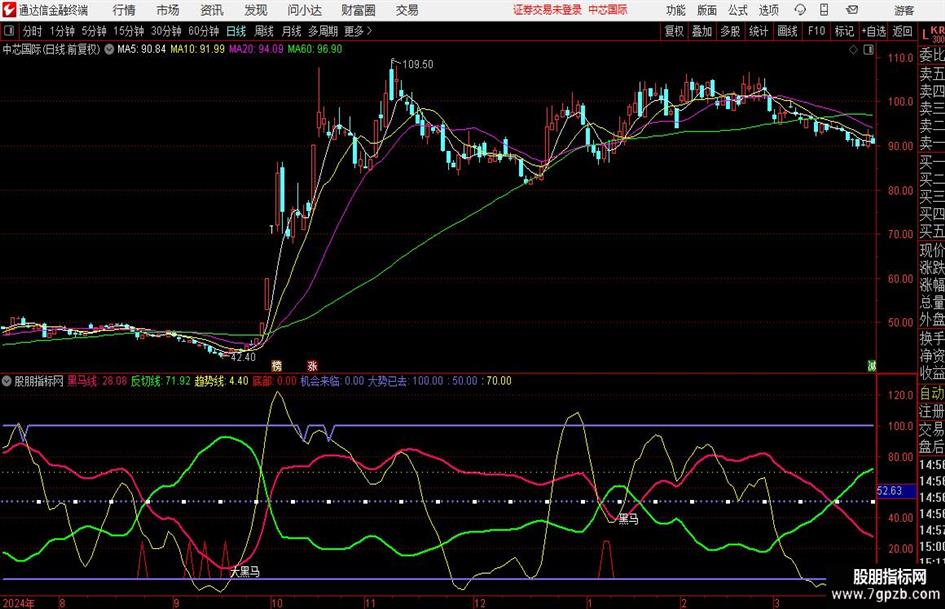Click the month 10 marker on the time axis
Viewport: 945px width, 609px height.
point(277,603)
